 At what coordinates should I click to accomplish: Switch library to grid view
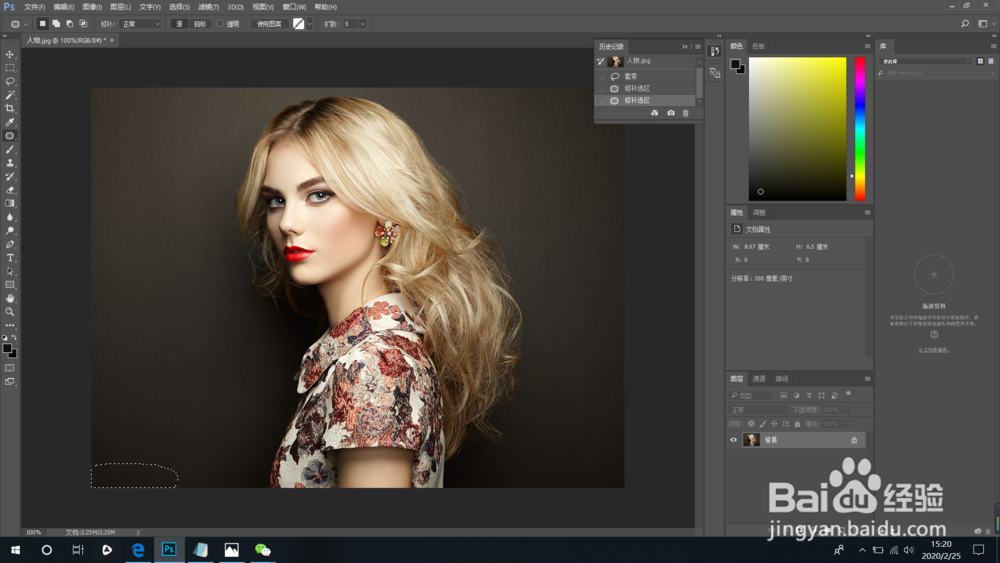980,61
